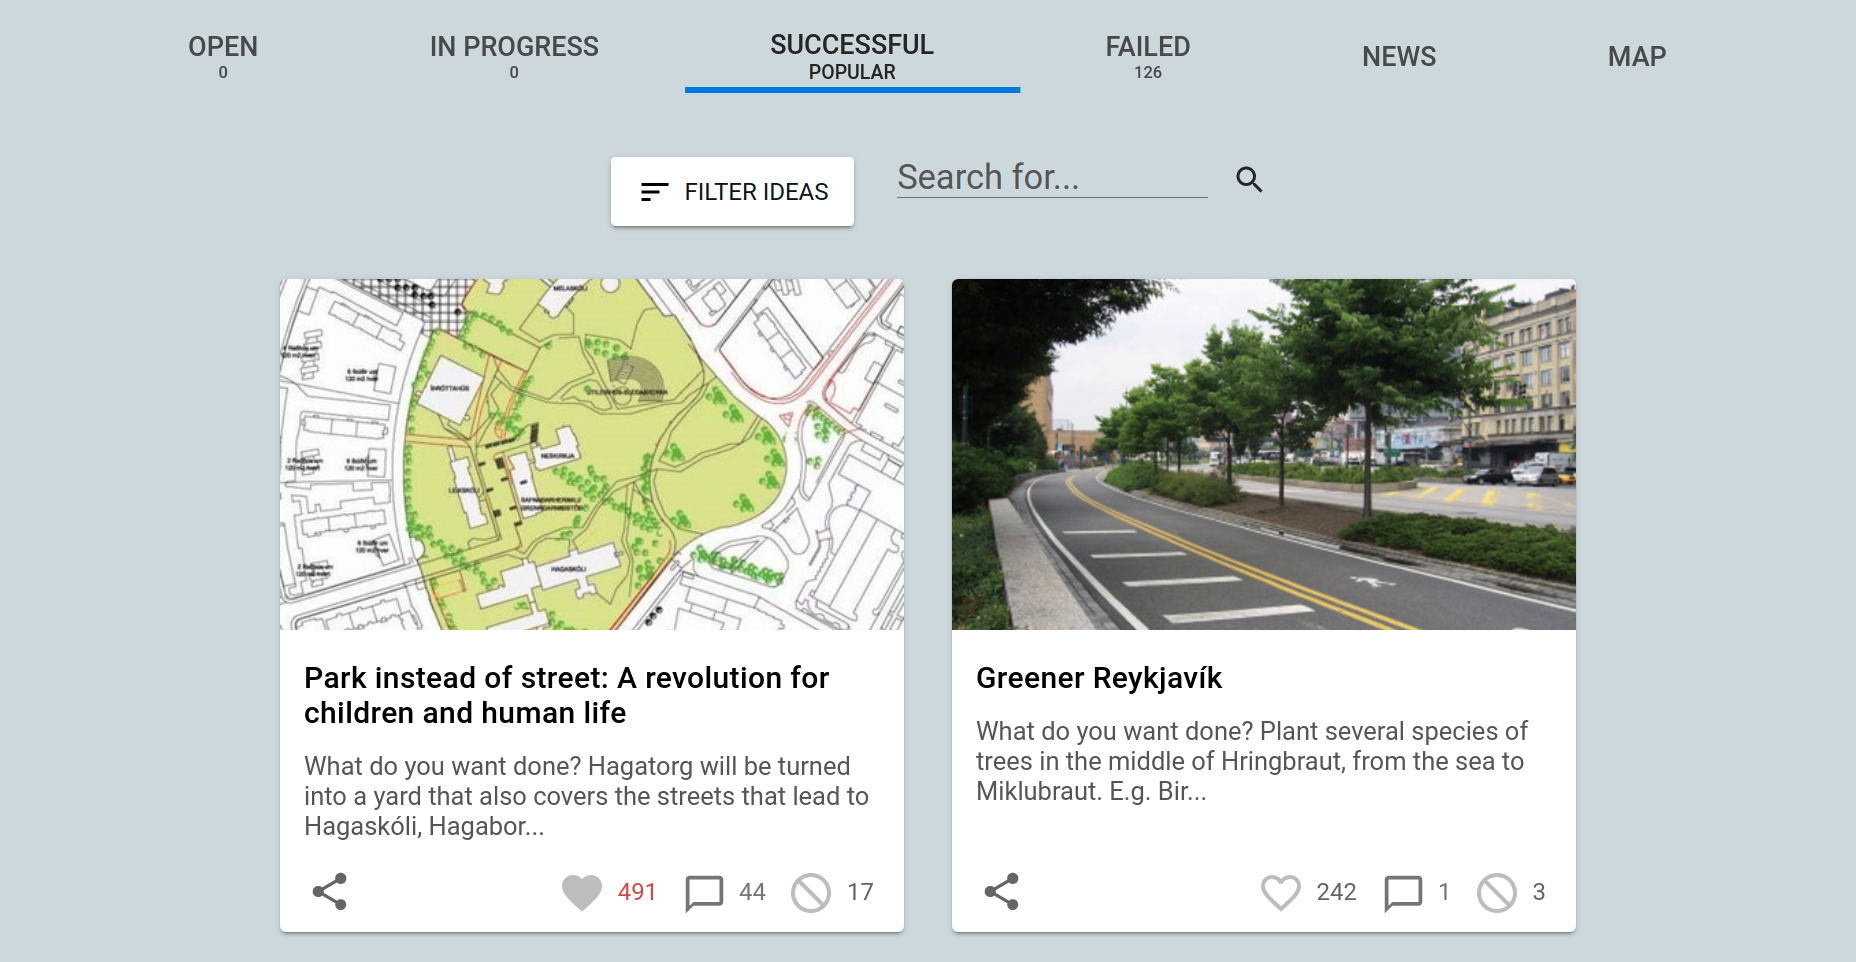Select the Successful Popular tab
Screen dimensions: 1856x962
[x=852, y=56]
